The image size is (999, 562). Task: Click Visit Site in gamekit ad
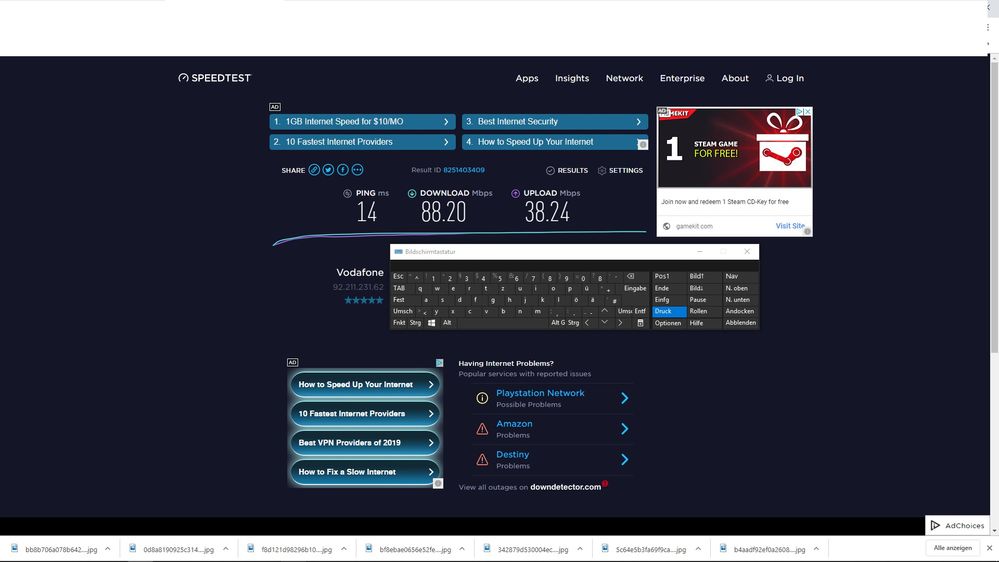tap(790, 226)
